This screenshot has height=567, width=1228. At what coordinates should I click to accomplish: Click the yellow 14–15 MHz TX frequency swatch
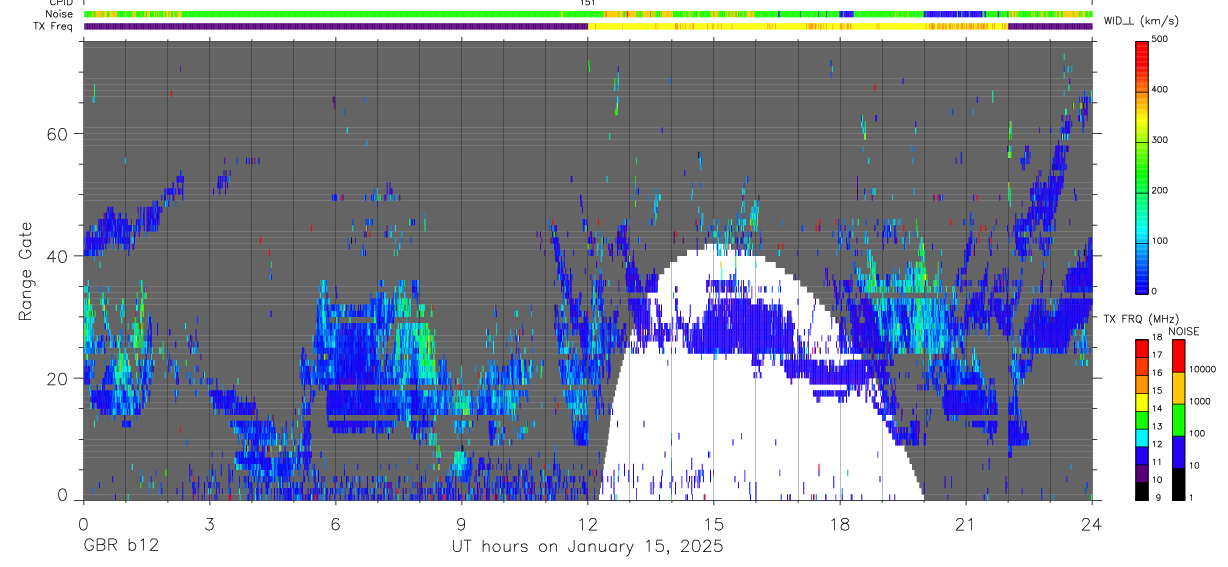click(1142, 402)
